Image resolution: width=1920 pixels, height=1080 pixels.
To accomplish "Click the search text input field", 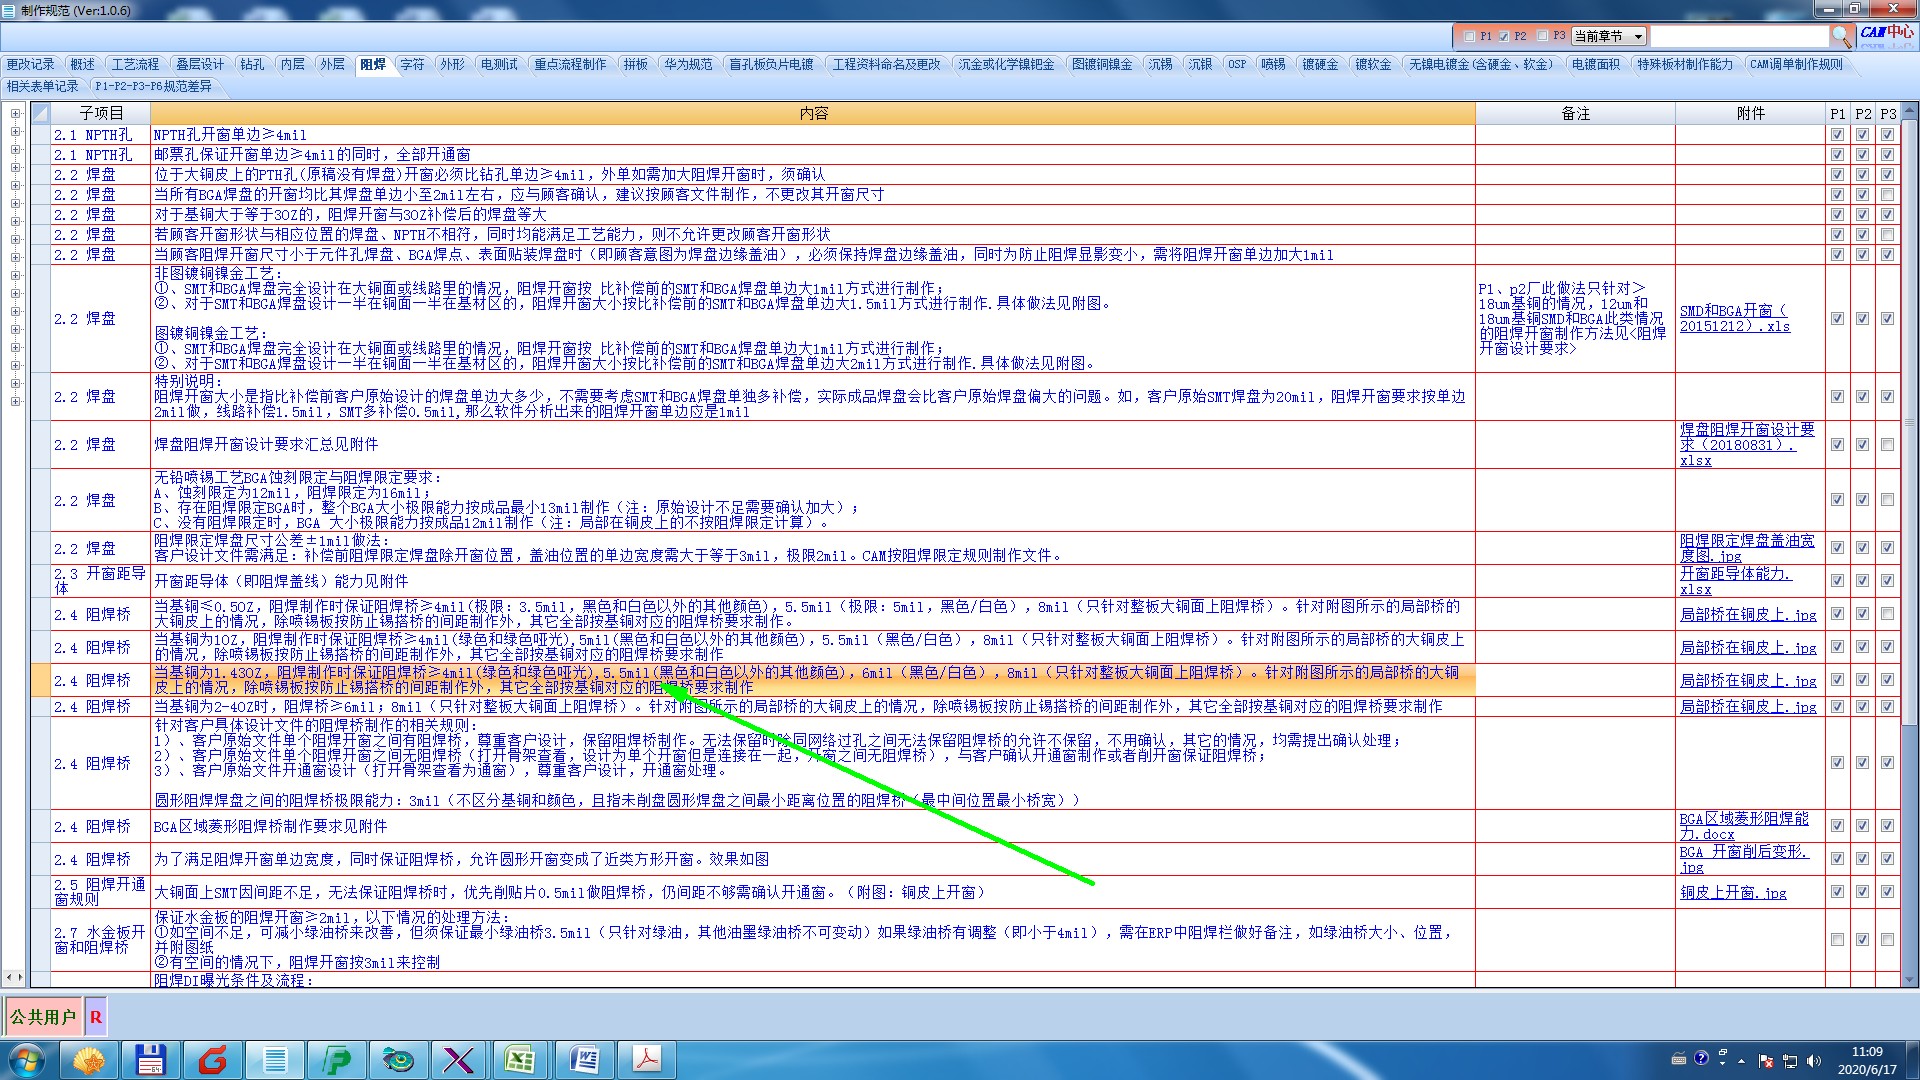I will [x=1738, y=36].
